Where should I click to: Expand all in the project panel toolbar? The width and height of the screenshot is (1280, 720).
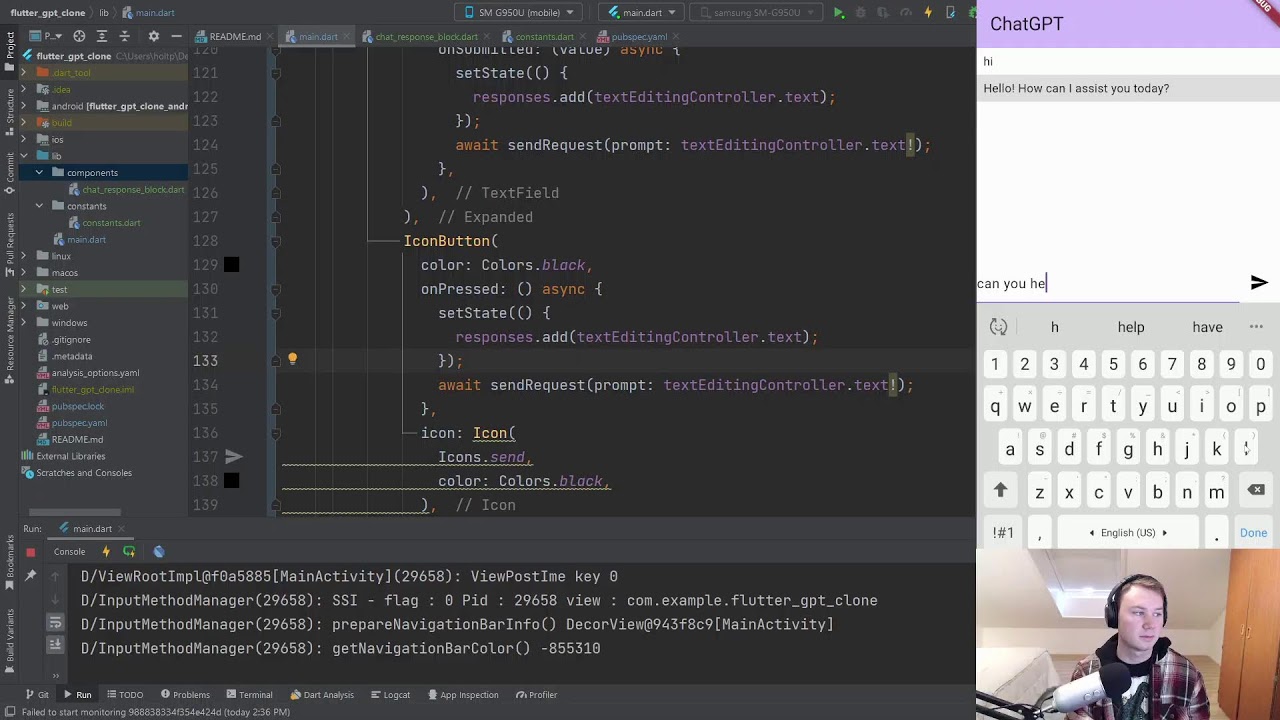[x=103, y=36]
